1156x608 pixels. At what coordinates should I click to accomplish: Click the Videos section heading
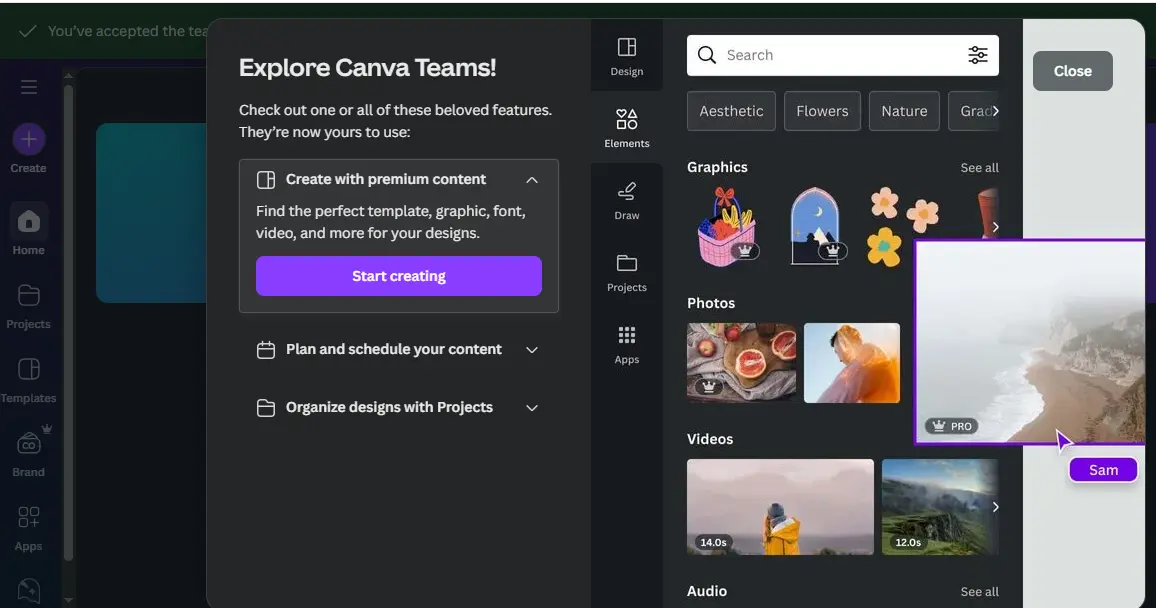(x=710, y=439)
